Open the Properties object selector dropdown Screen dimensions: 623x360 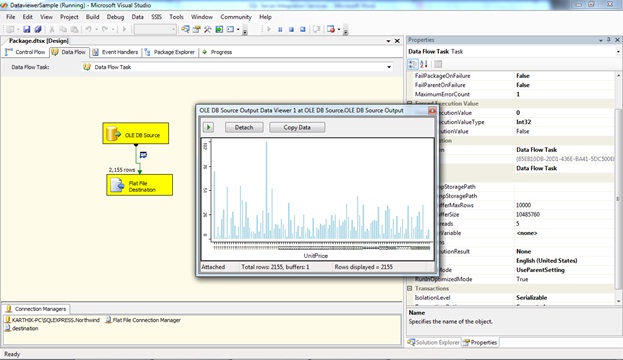click(x=618, y=52)
